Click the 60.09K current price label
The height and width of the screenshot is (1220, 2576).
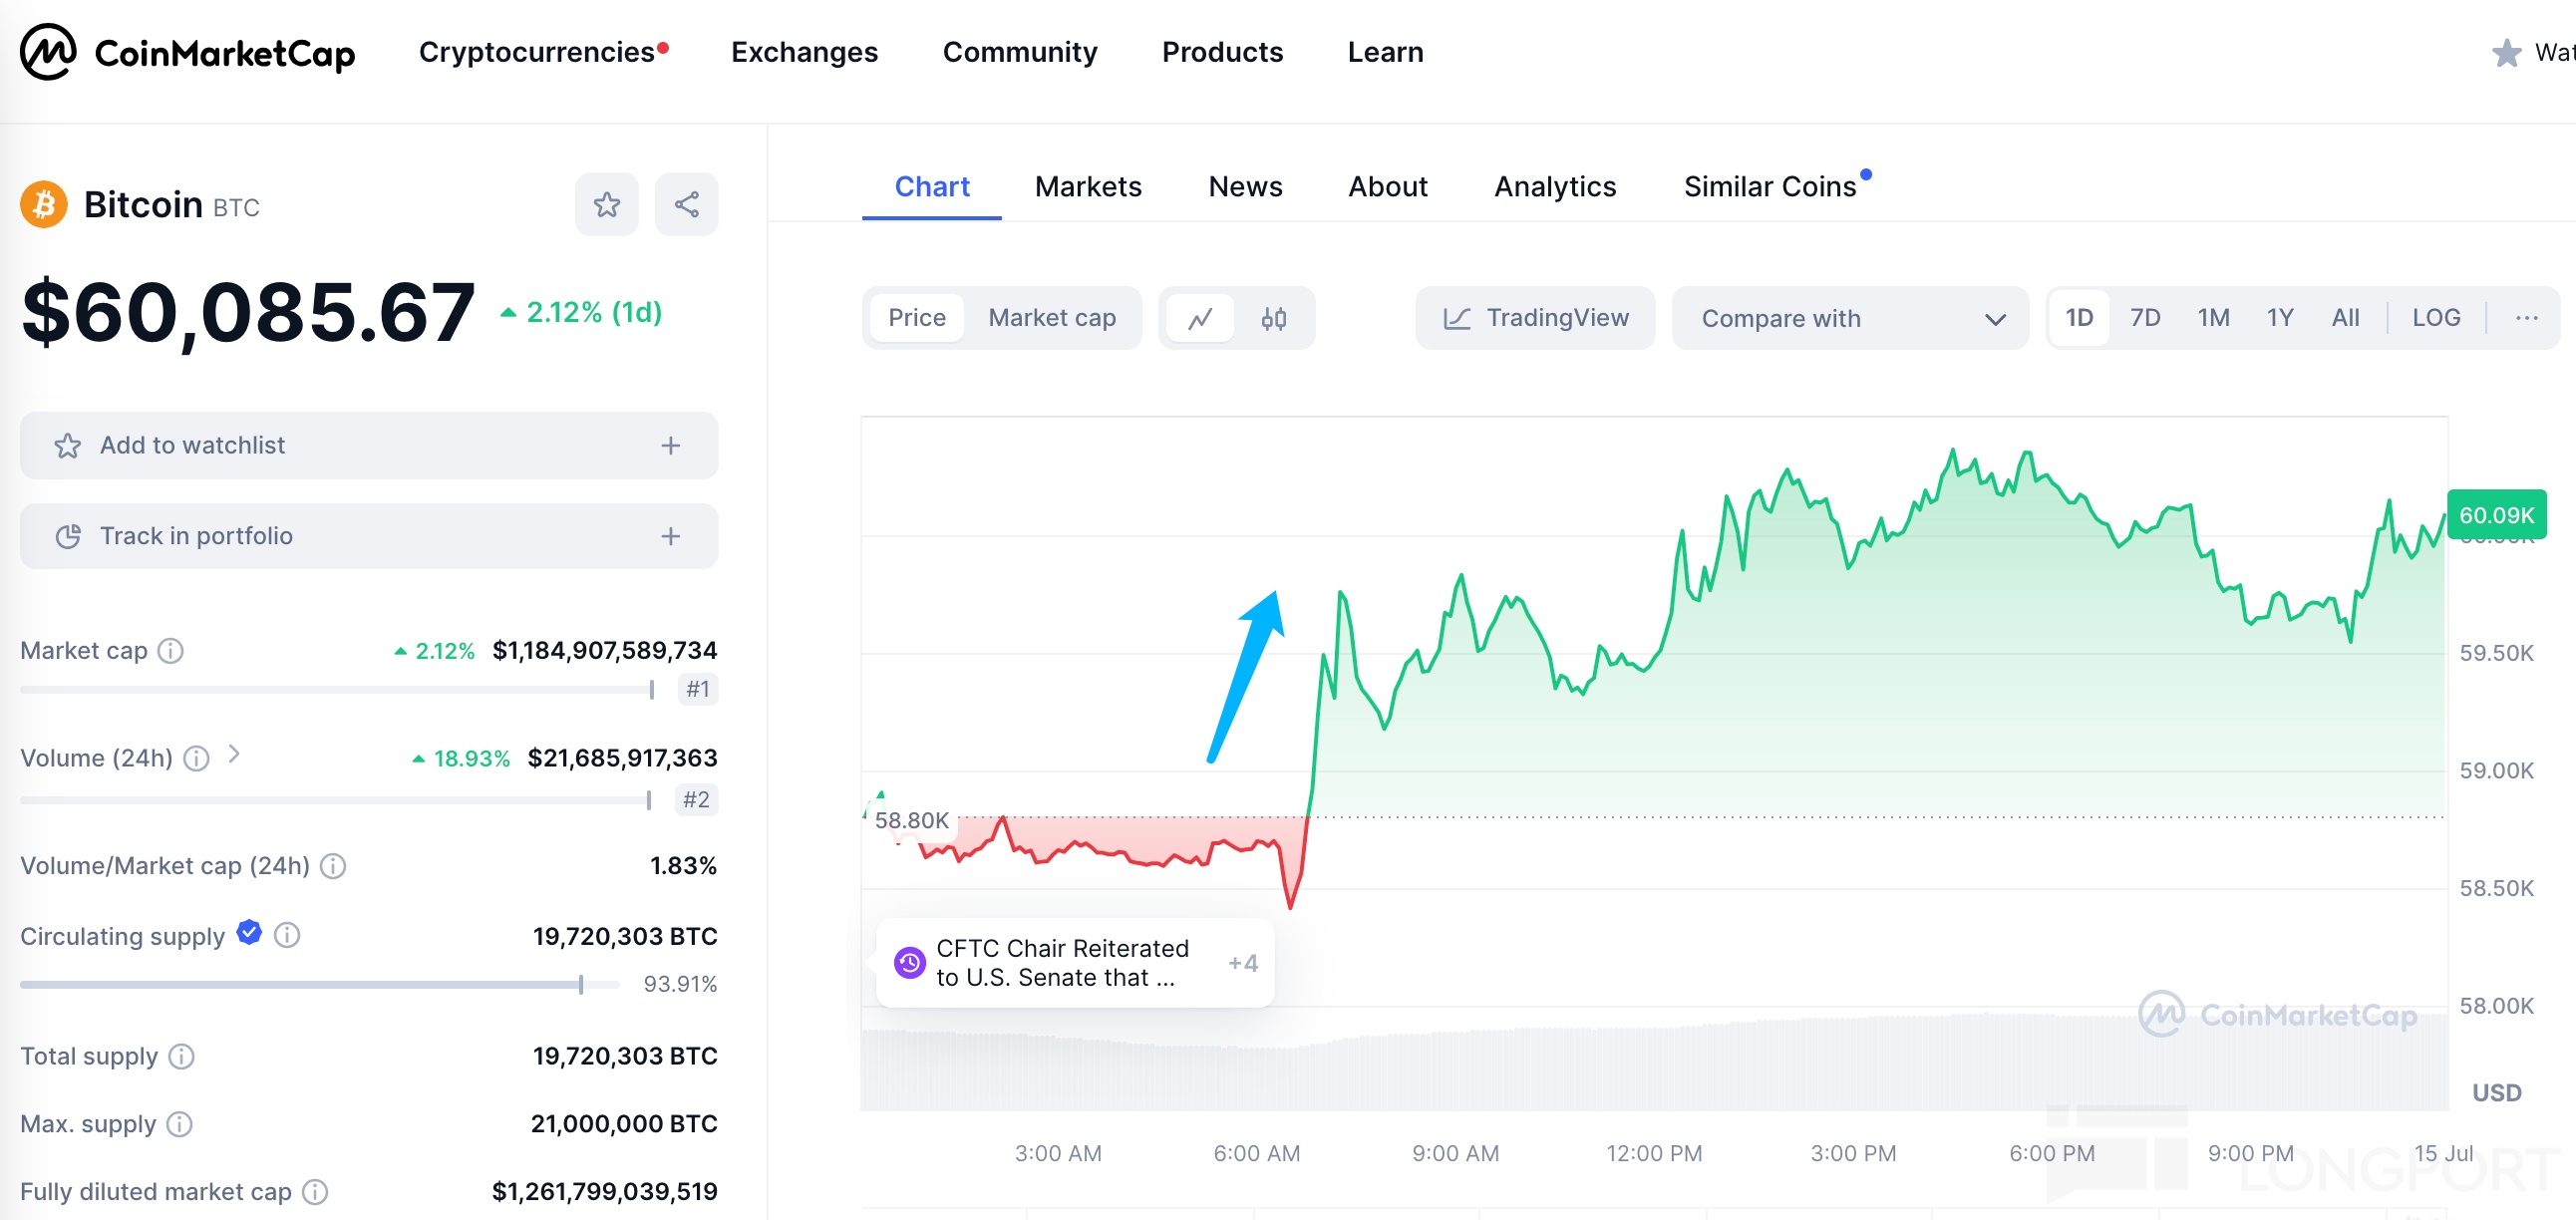[x=2496, y=515]
